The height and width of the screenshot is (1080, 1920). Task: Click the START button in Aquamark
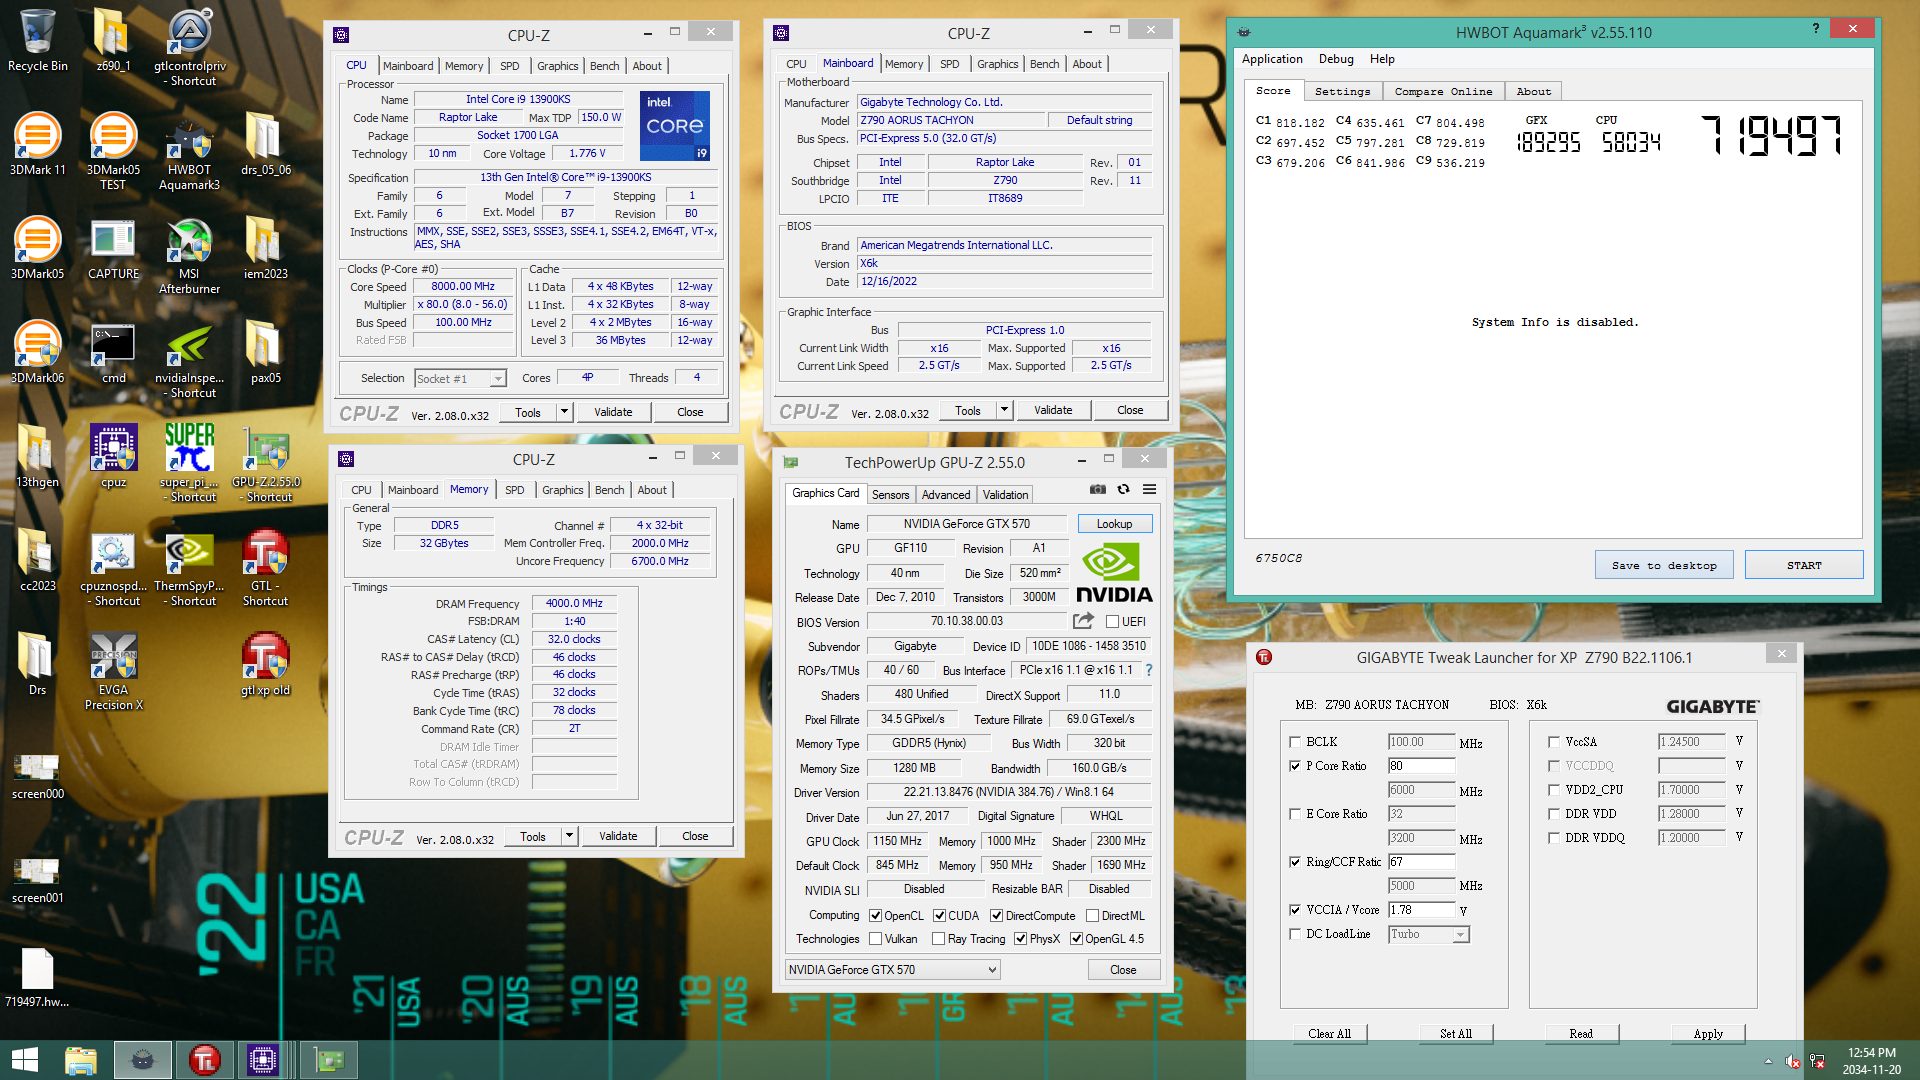[x=1804, y=565]
